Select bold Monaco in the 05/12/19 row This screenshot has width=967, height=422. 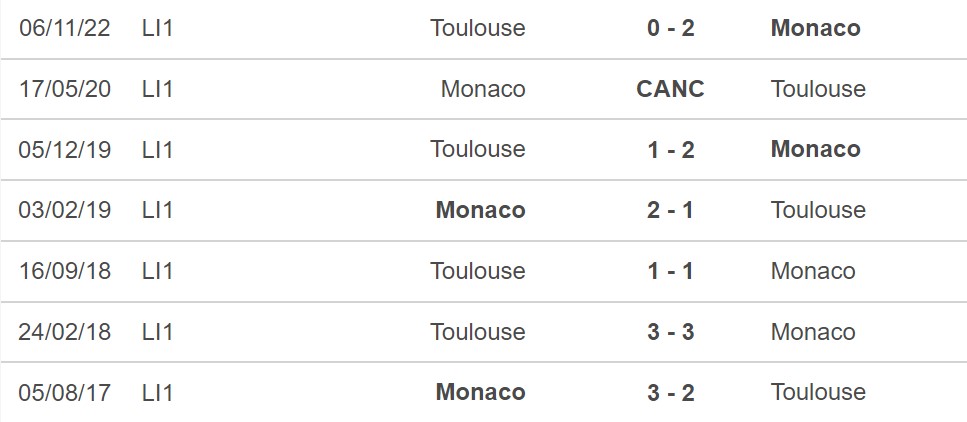coord(815,149)
